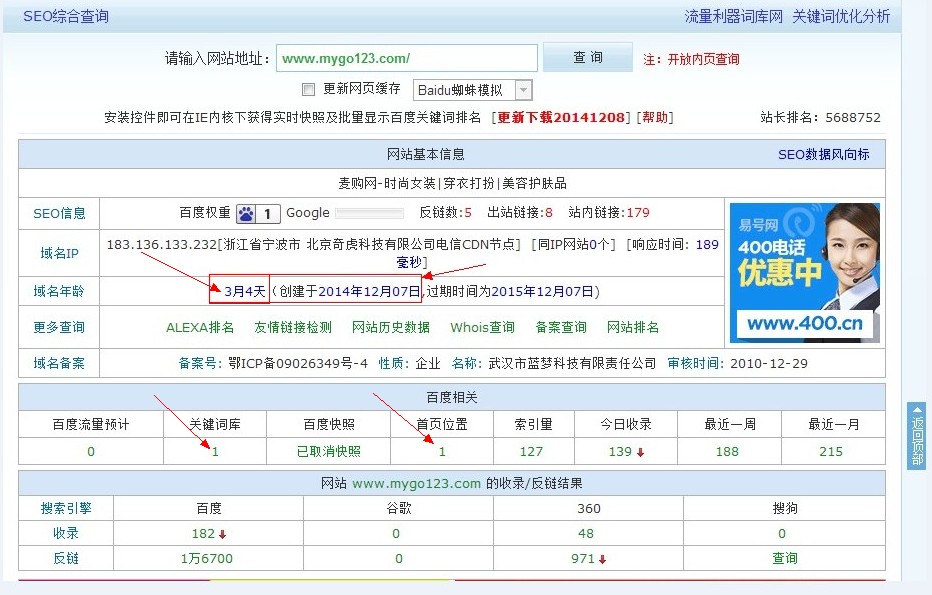This screenshot has width=932, height=595.
Task: Click the internal link count 179
Action: tap(638, 213)
